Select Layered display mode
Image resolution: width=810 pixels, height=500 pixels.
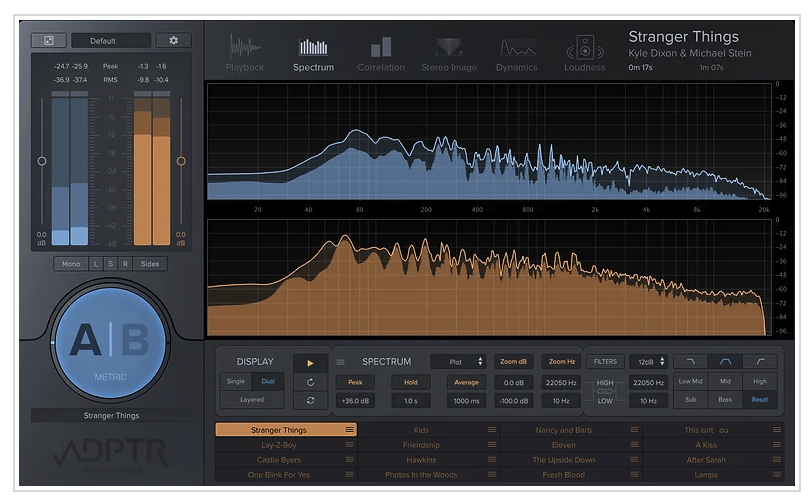tap(252, 400)
